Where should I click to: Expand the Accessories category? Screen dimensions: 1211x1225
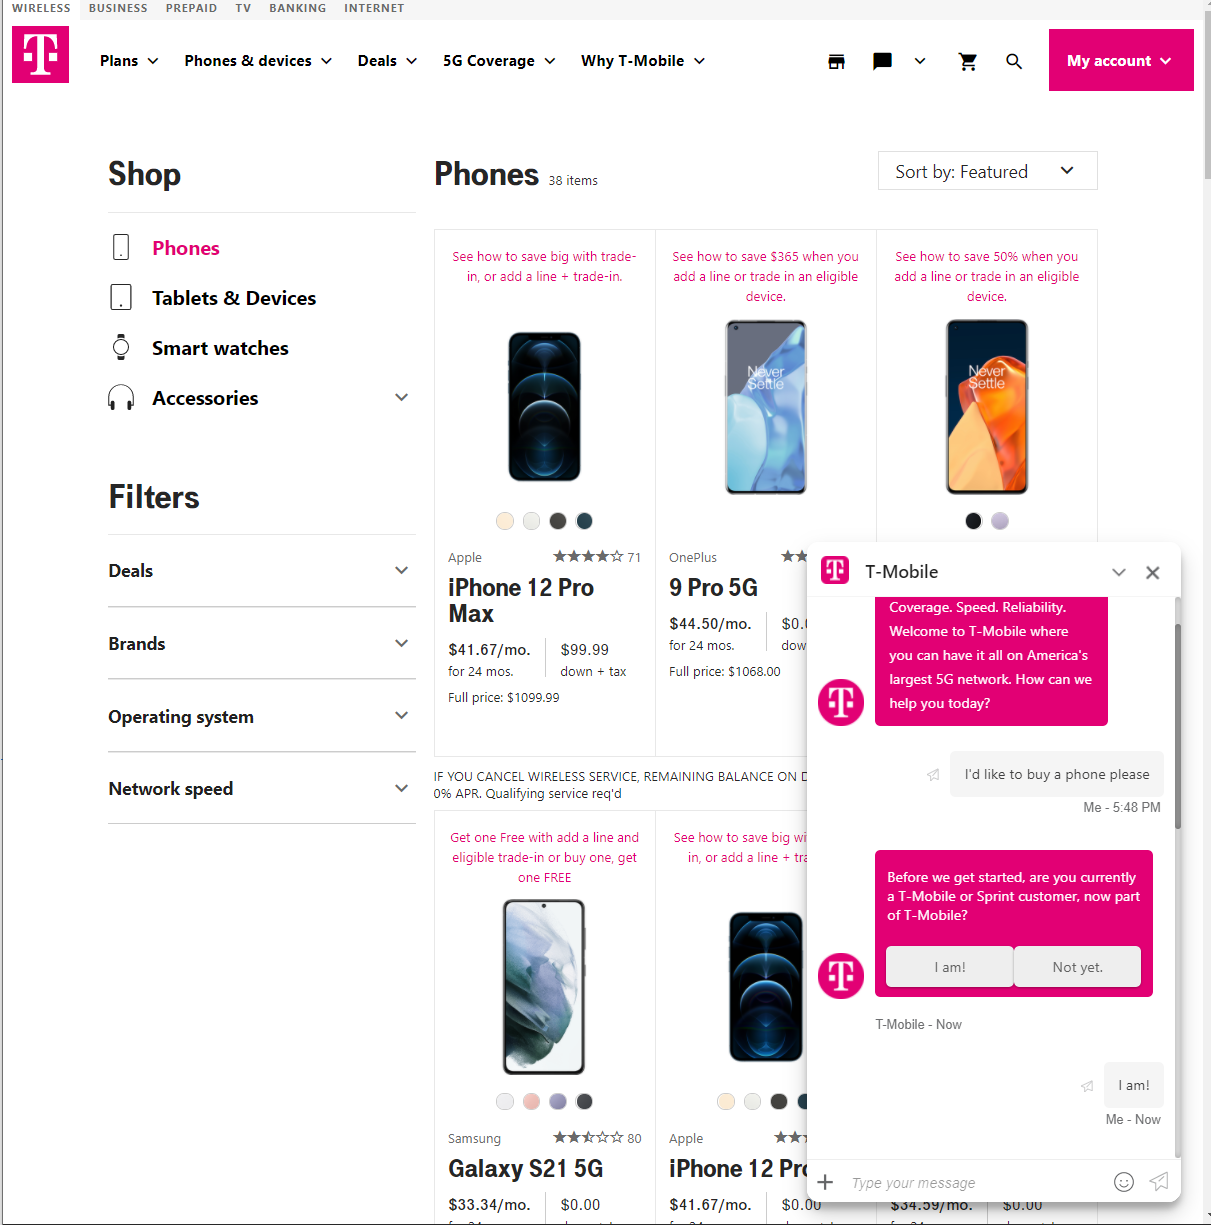tap(401, 398)
